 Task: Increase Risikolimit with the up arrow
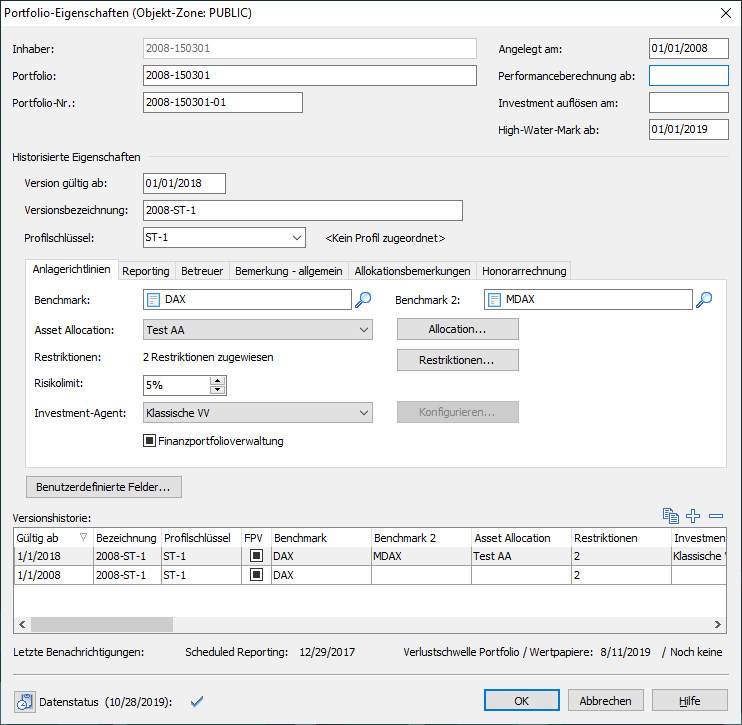coord(218,380)
